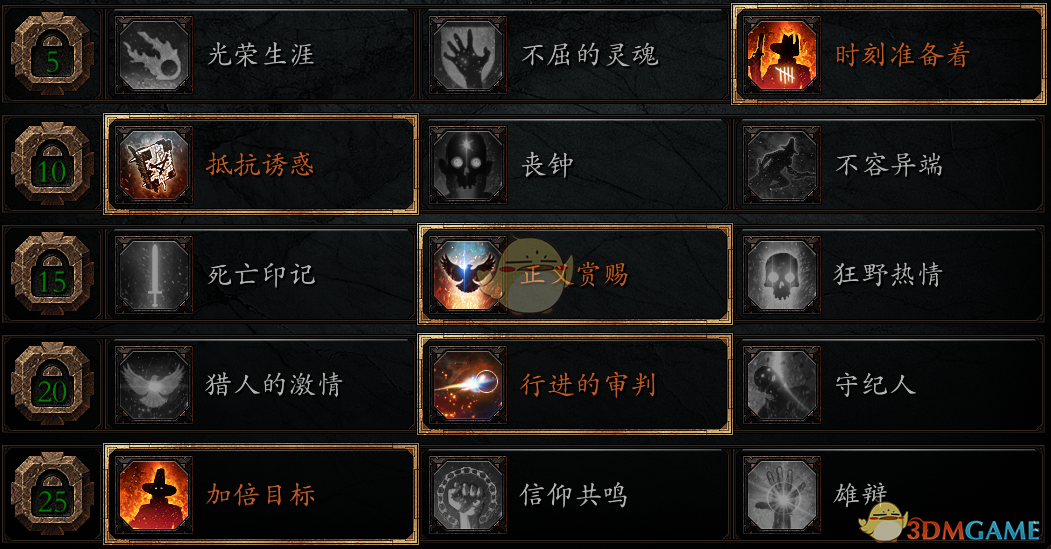Pick the 守纪人 talent icon
This screenshot has width=1051, height=549.
[782, 385]
